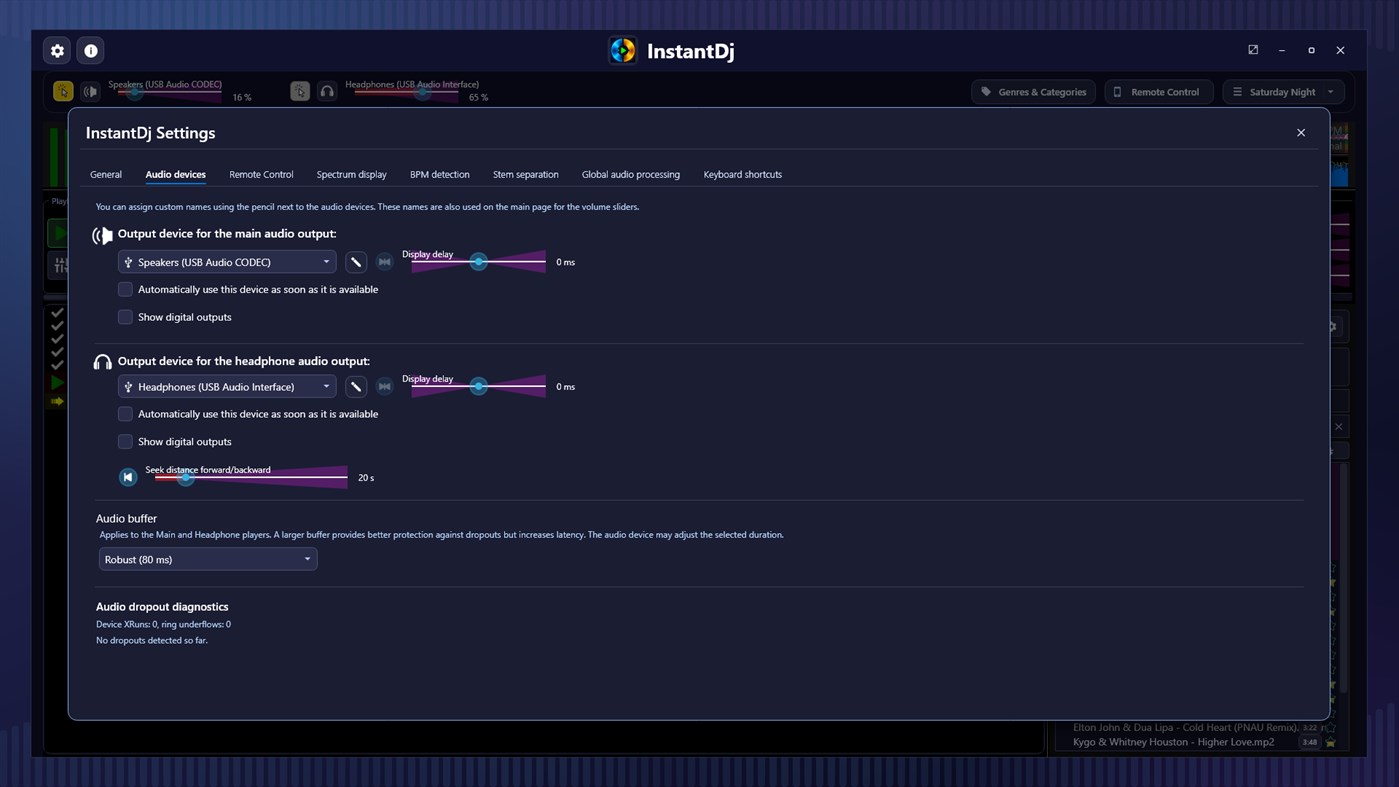This screenshot has height=787, width=1399.
Task: Open the Saturday Night playlist dropdown
Action: [1284, 92]
